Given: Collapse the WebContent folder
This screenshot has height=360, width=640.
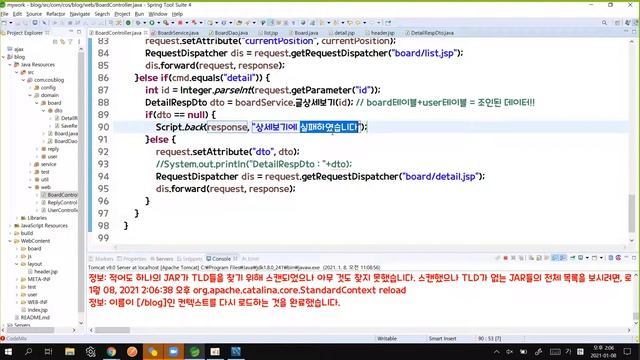Looking at the screenshot, I should [10, 241].
